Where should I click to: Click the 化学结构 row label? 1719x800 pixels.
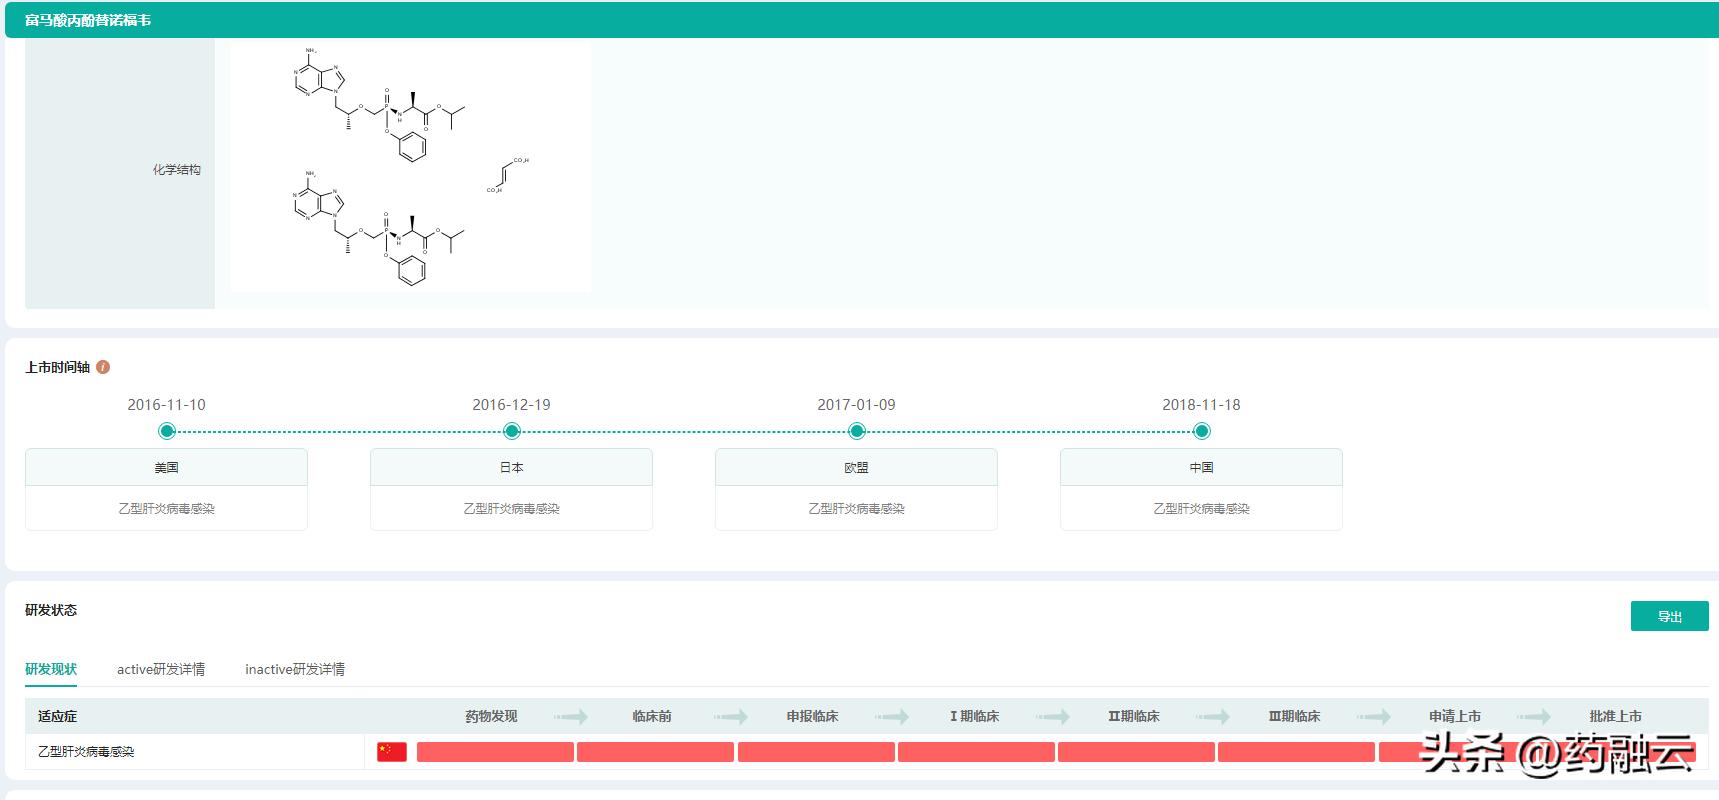[x=177, y=170]
